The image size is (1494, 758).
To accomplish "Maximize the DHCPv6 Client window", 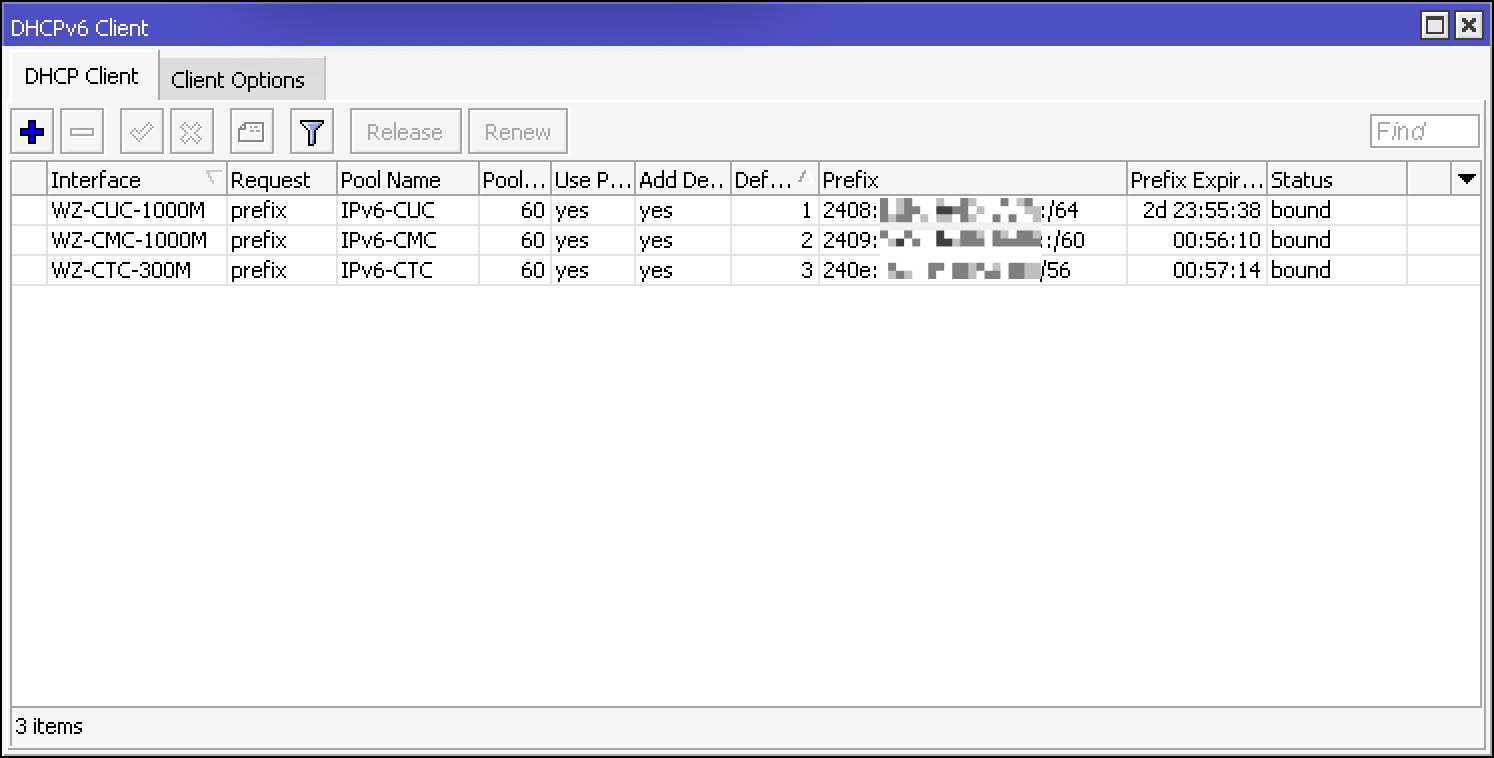I will click(x=1436, y=26).
